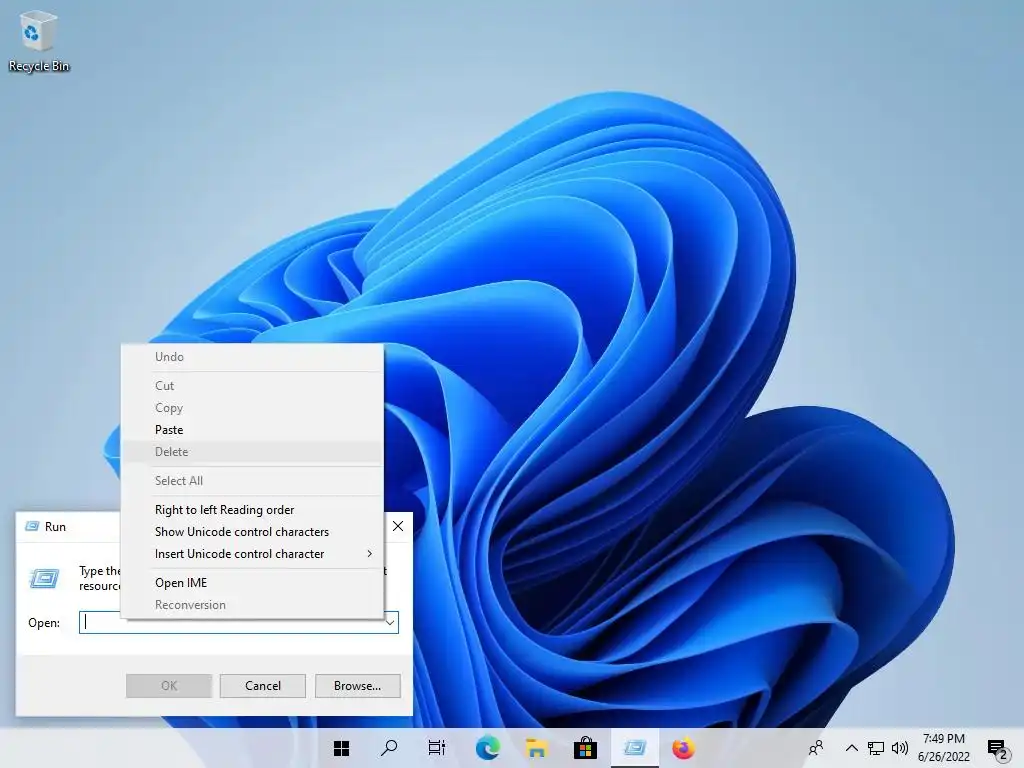Click the large Run icon in the dialog body

[44, 578]
